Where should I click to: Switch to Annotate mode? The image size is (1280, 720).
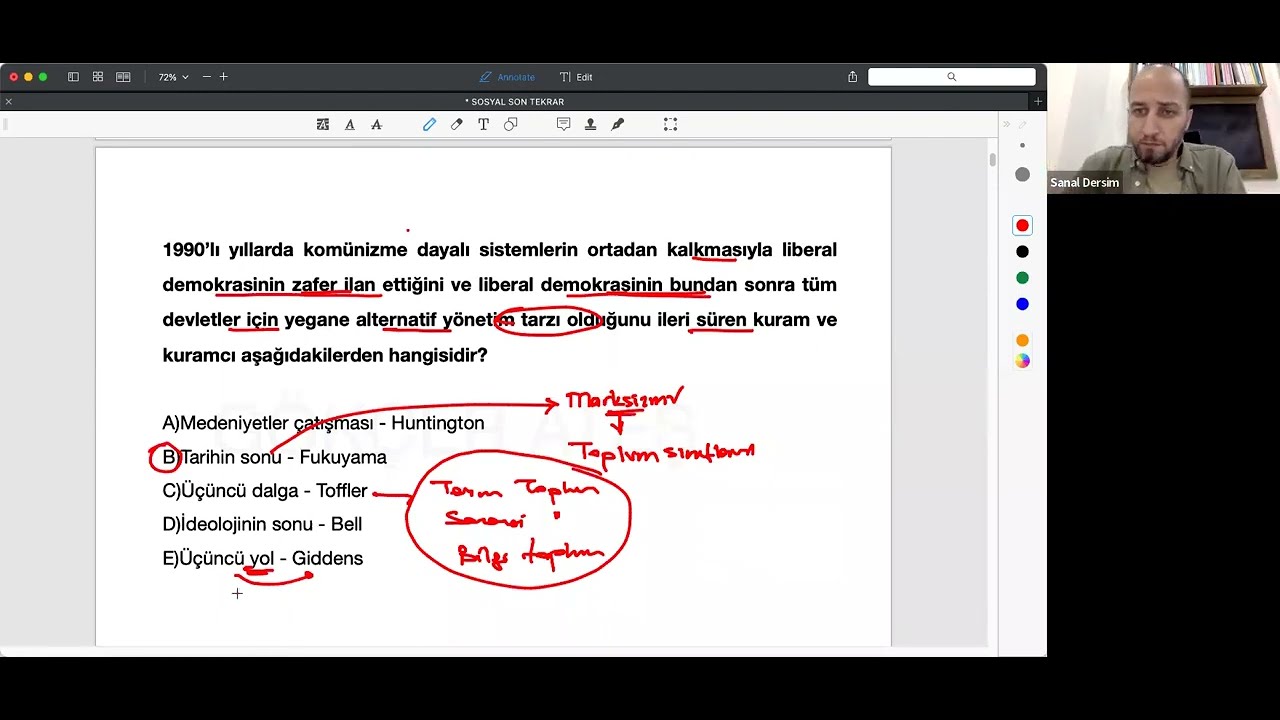(507, 77)
